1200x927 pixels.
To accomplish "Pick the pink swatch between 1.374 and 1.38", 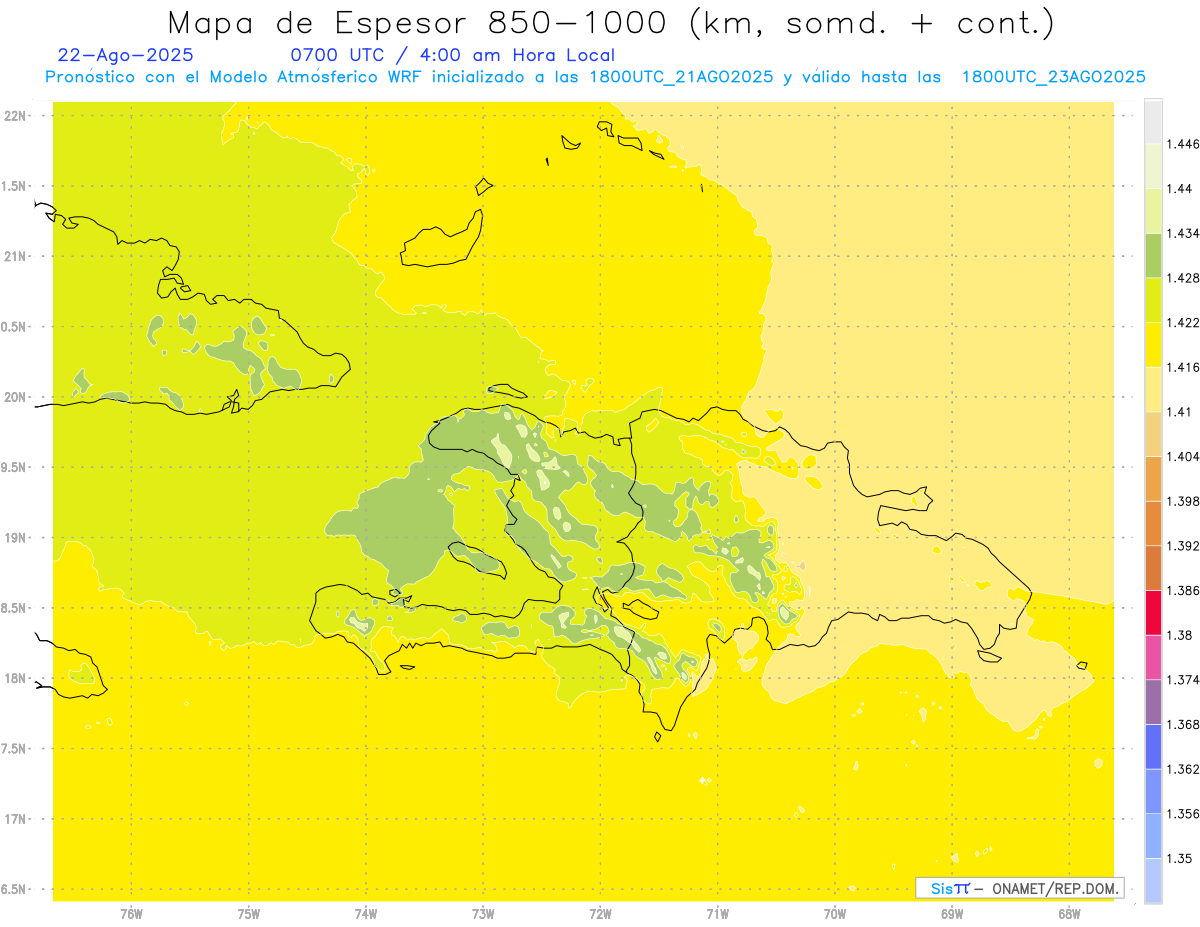I will point(1153,657).
